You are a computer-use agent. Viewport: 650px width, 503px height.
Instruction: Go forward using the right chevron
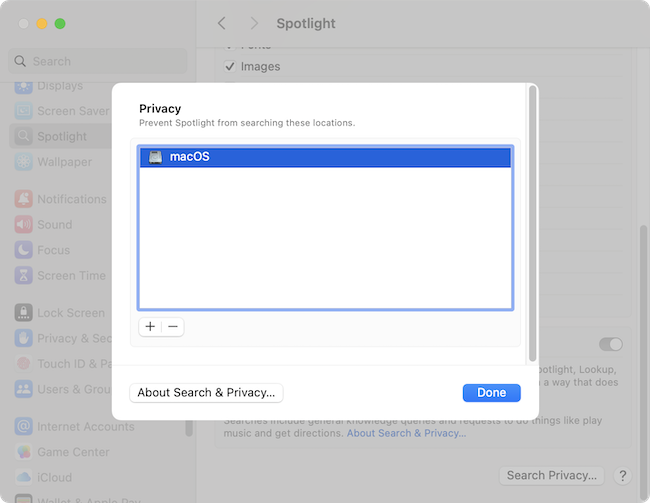tap(254, 23)
